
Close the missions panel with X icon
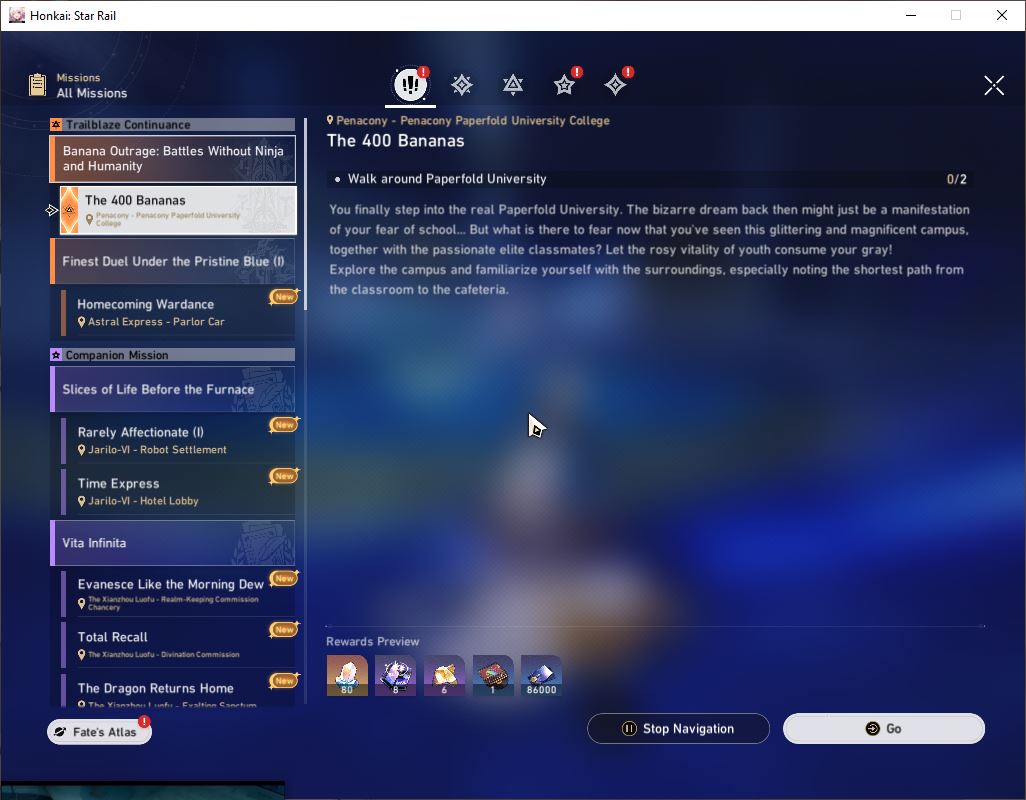[x=994, y=85]
